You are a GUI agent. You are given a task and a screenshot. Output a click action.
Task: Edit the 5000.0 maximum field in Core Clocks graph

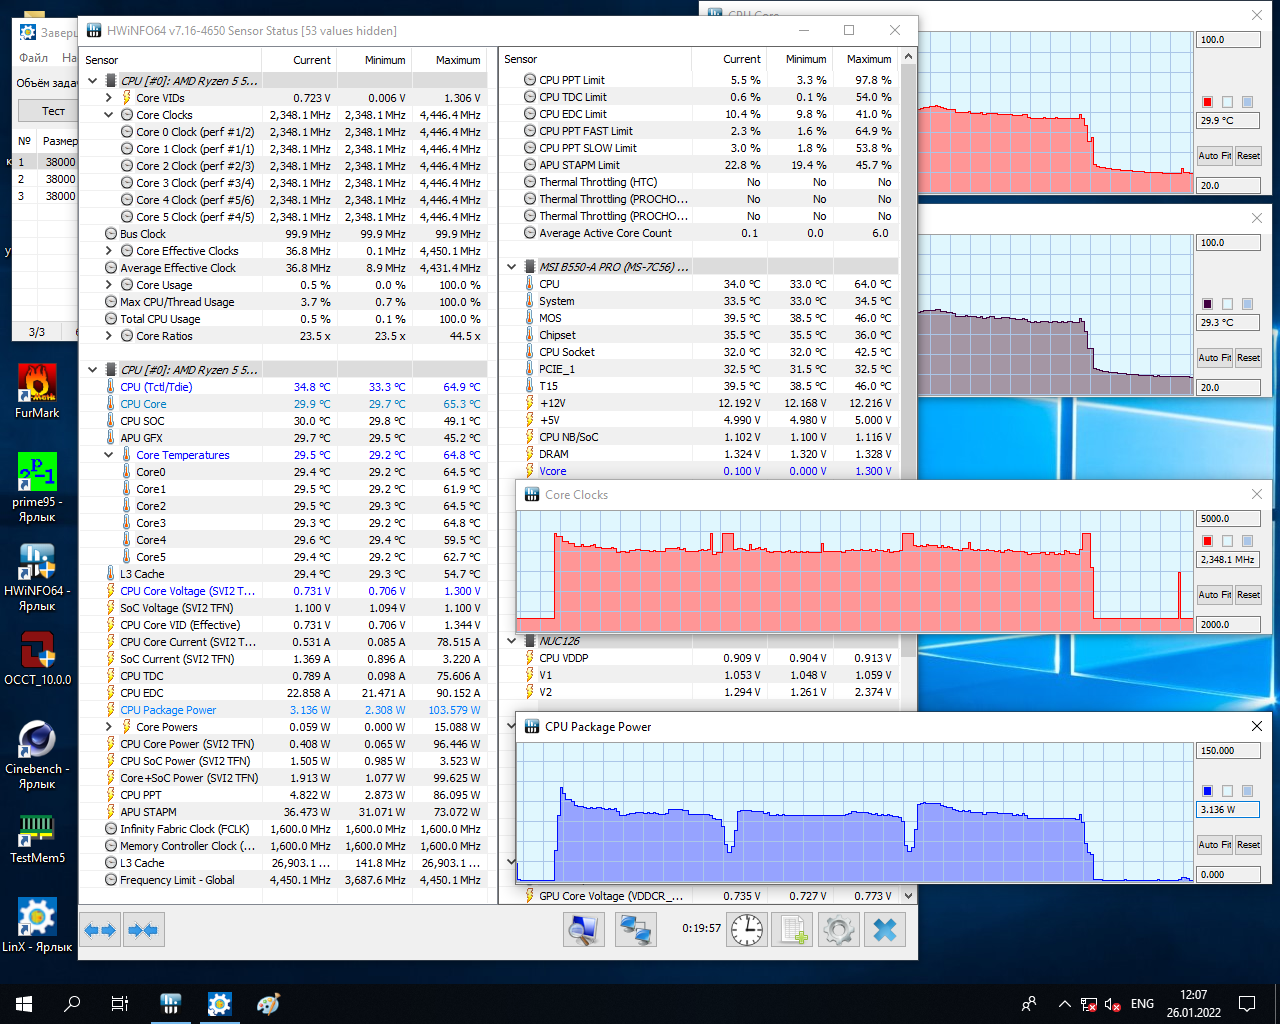coord(1228,519)
